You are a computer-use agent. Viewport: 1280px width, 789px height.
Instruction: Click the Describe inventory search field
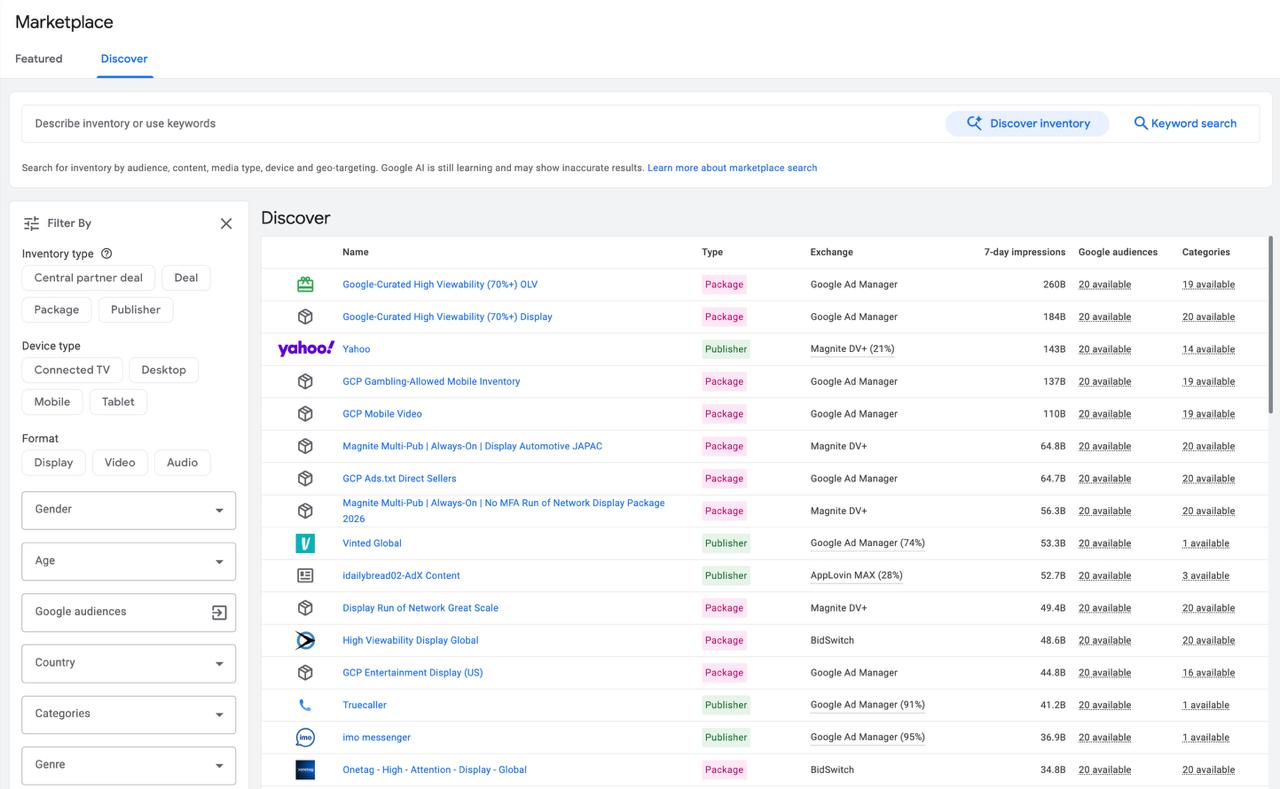coord(480,124)
